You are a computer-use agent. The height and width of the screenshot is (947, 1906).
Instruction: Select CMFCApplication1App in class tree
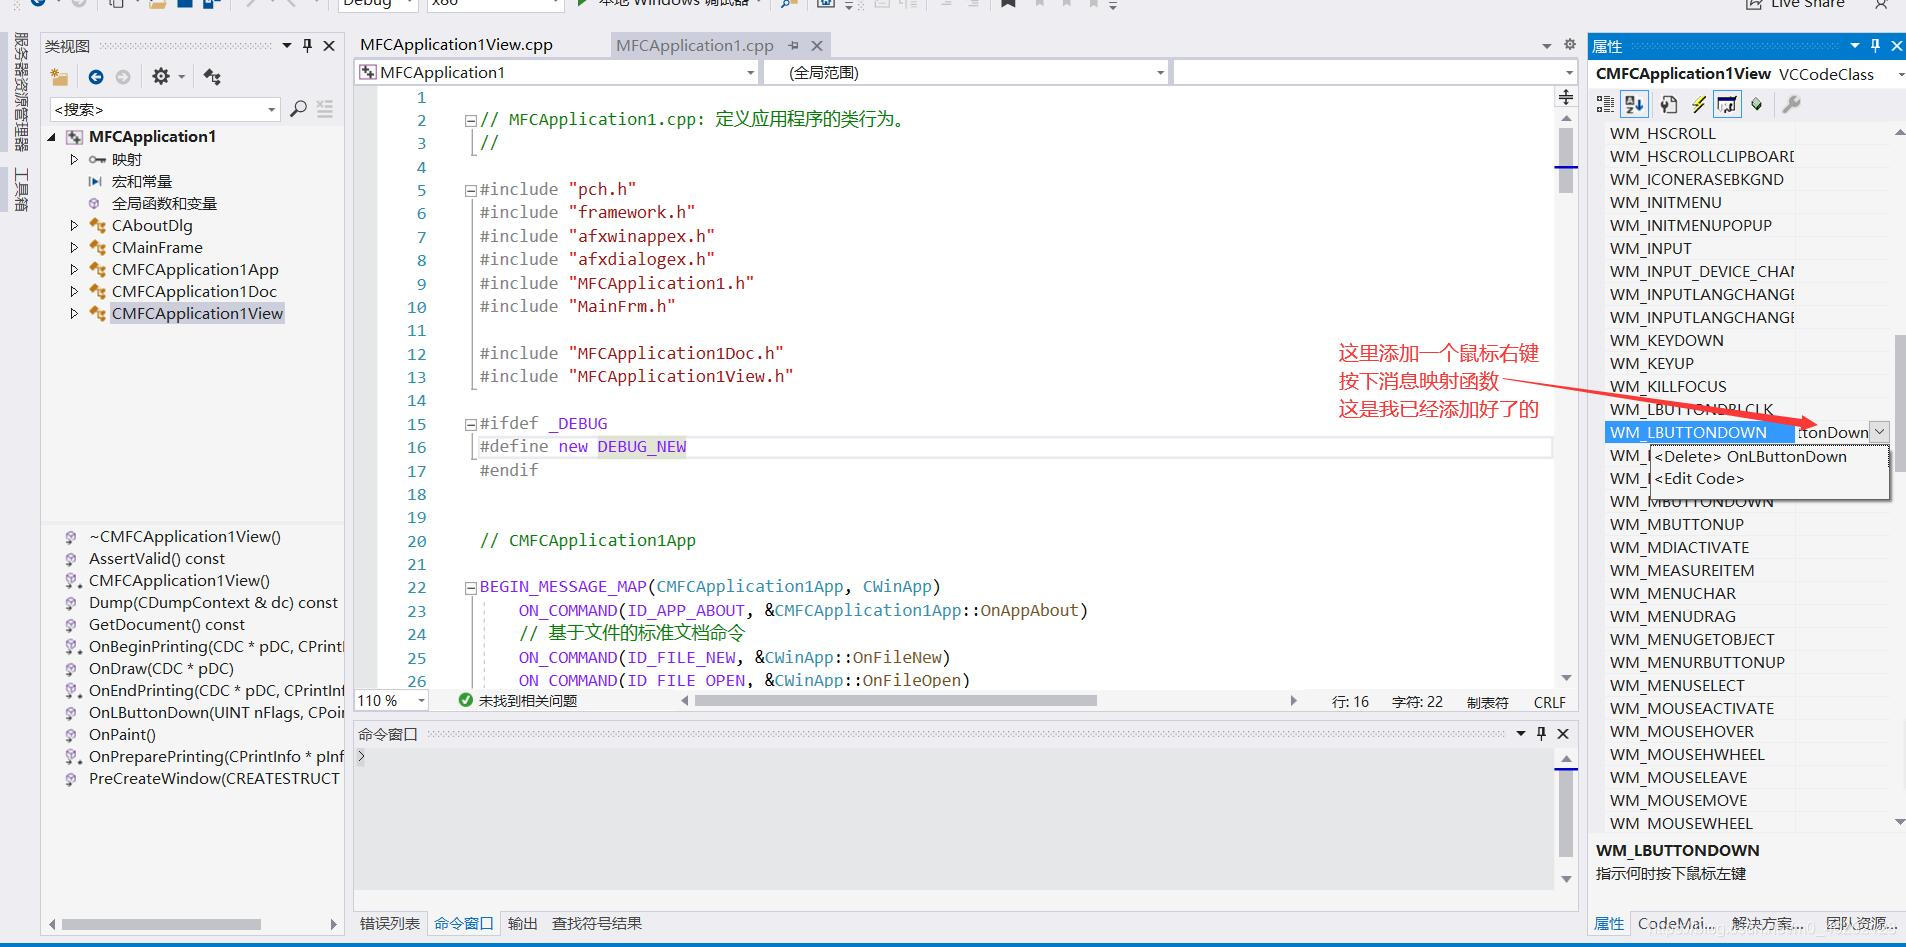coord(195,269)
